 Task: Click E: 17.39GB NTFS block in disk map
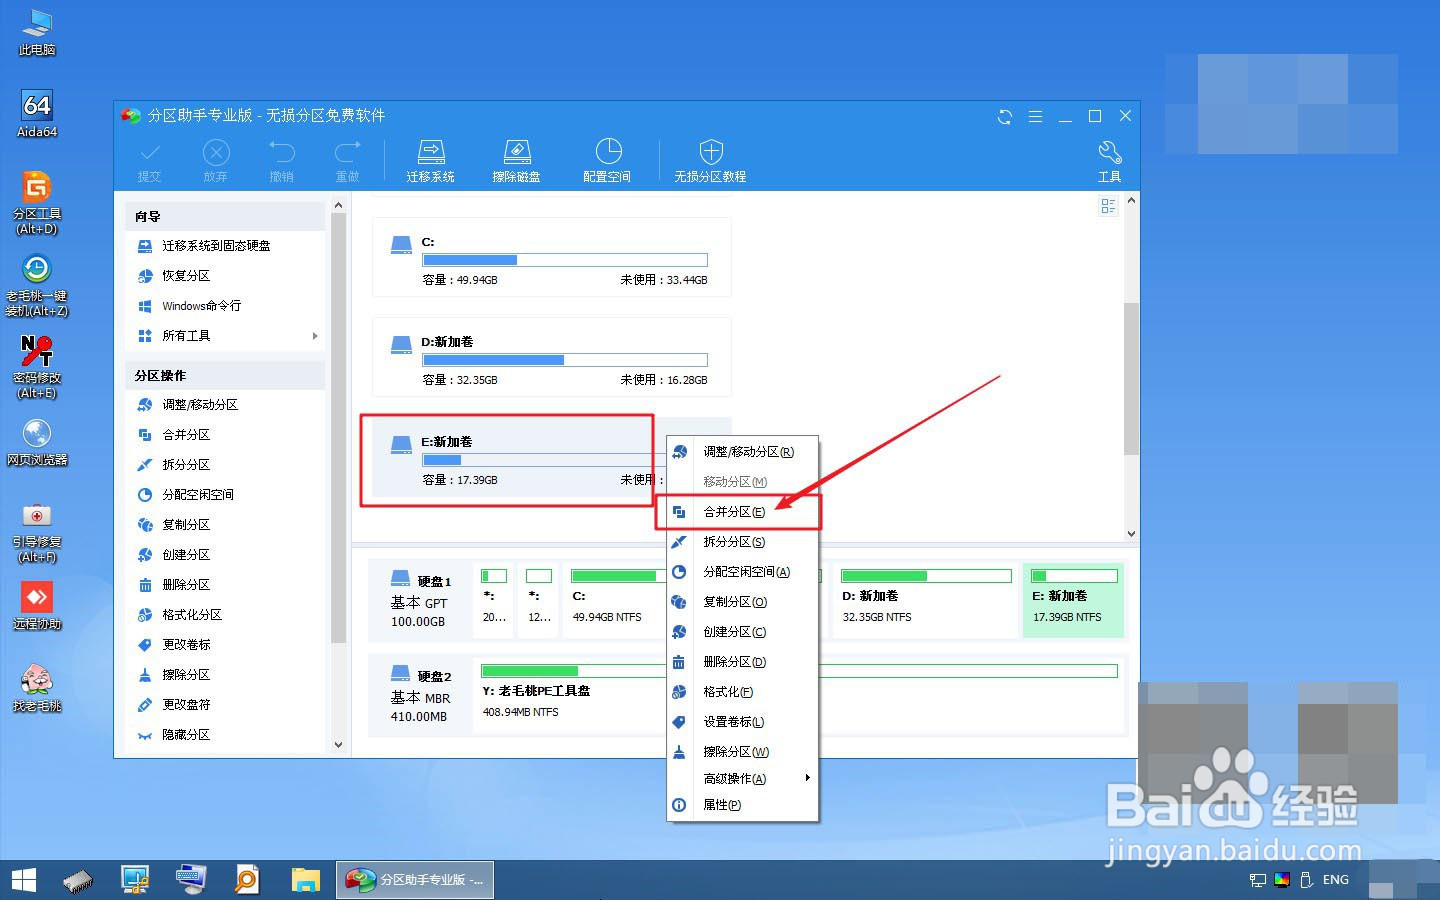tap(1074, 599)
